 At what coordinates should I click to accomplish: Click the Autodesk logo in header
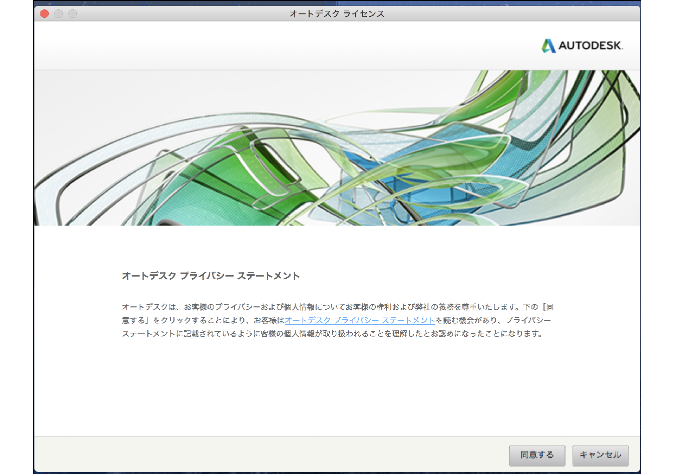point(582,46)
